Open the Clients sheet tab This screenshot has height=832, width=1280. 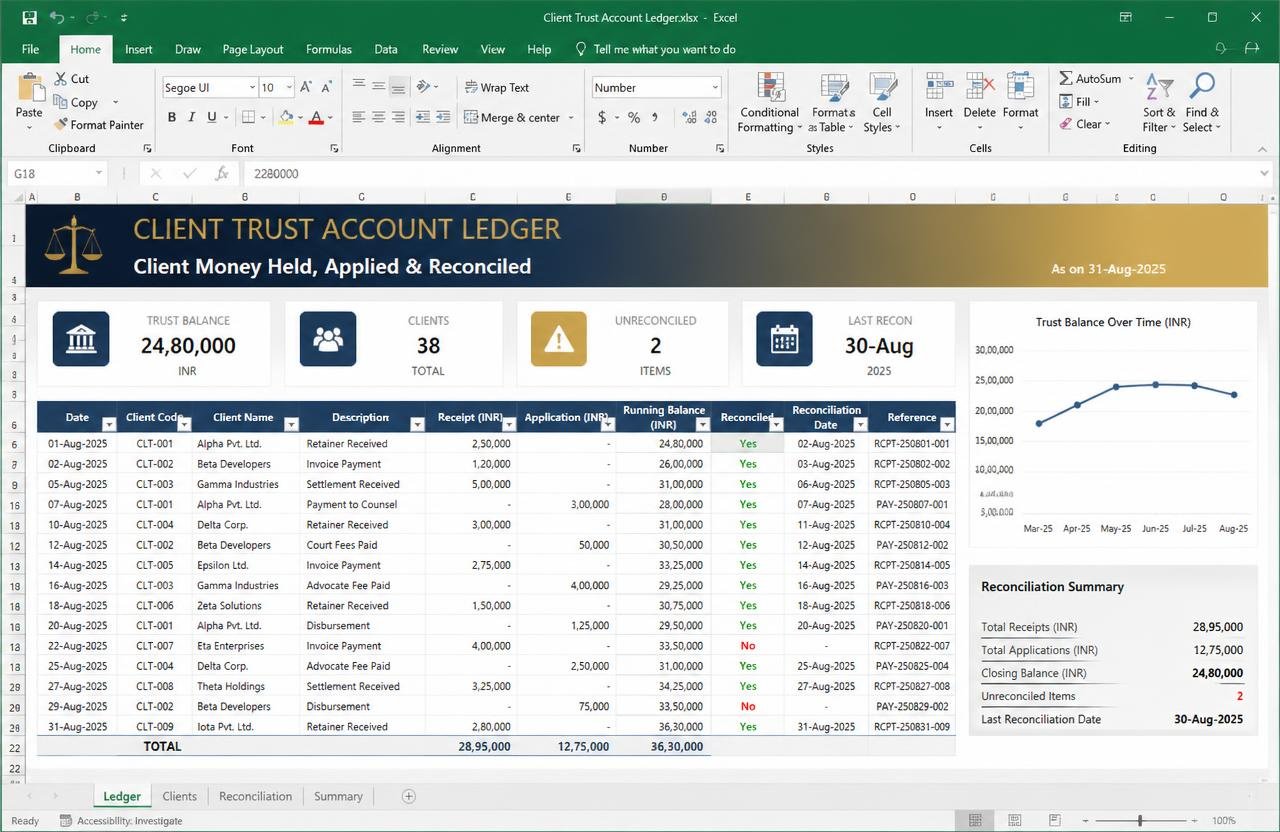pyautogui.click(x=180, y=796)
